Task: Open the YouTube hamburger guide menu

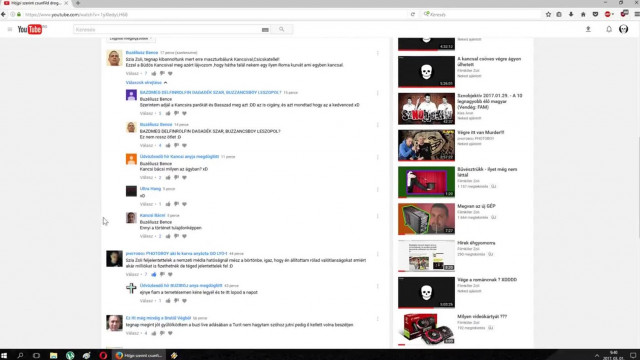Action: (x=10, y=29)
